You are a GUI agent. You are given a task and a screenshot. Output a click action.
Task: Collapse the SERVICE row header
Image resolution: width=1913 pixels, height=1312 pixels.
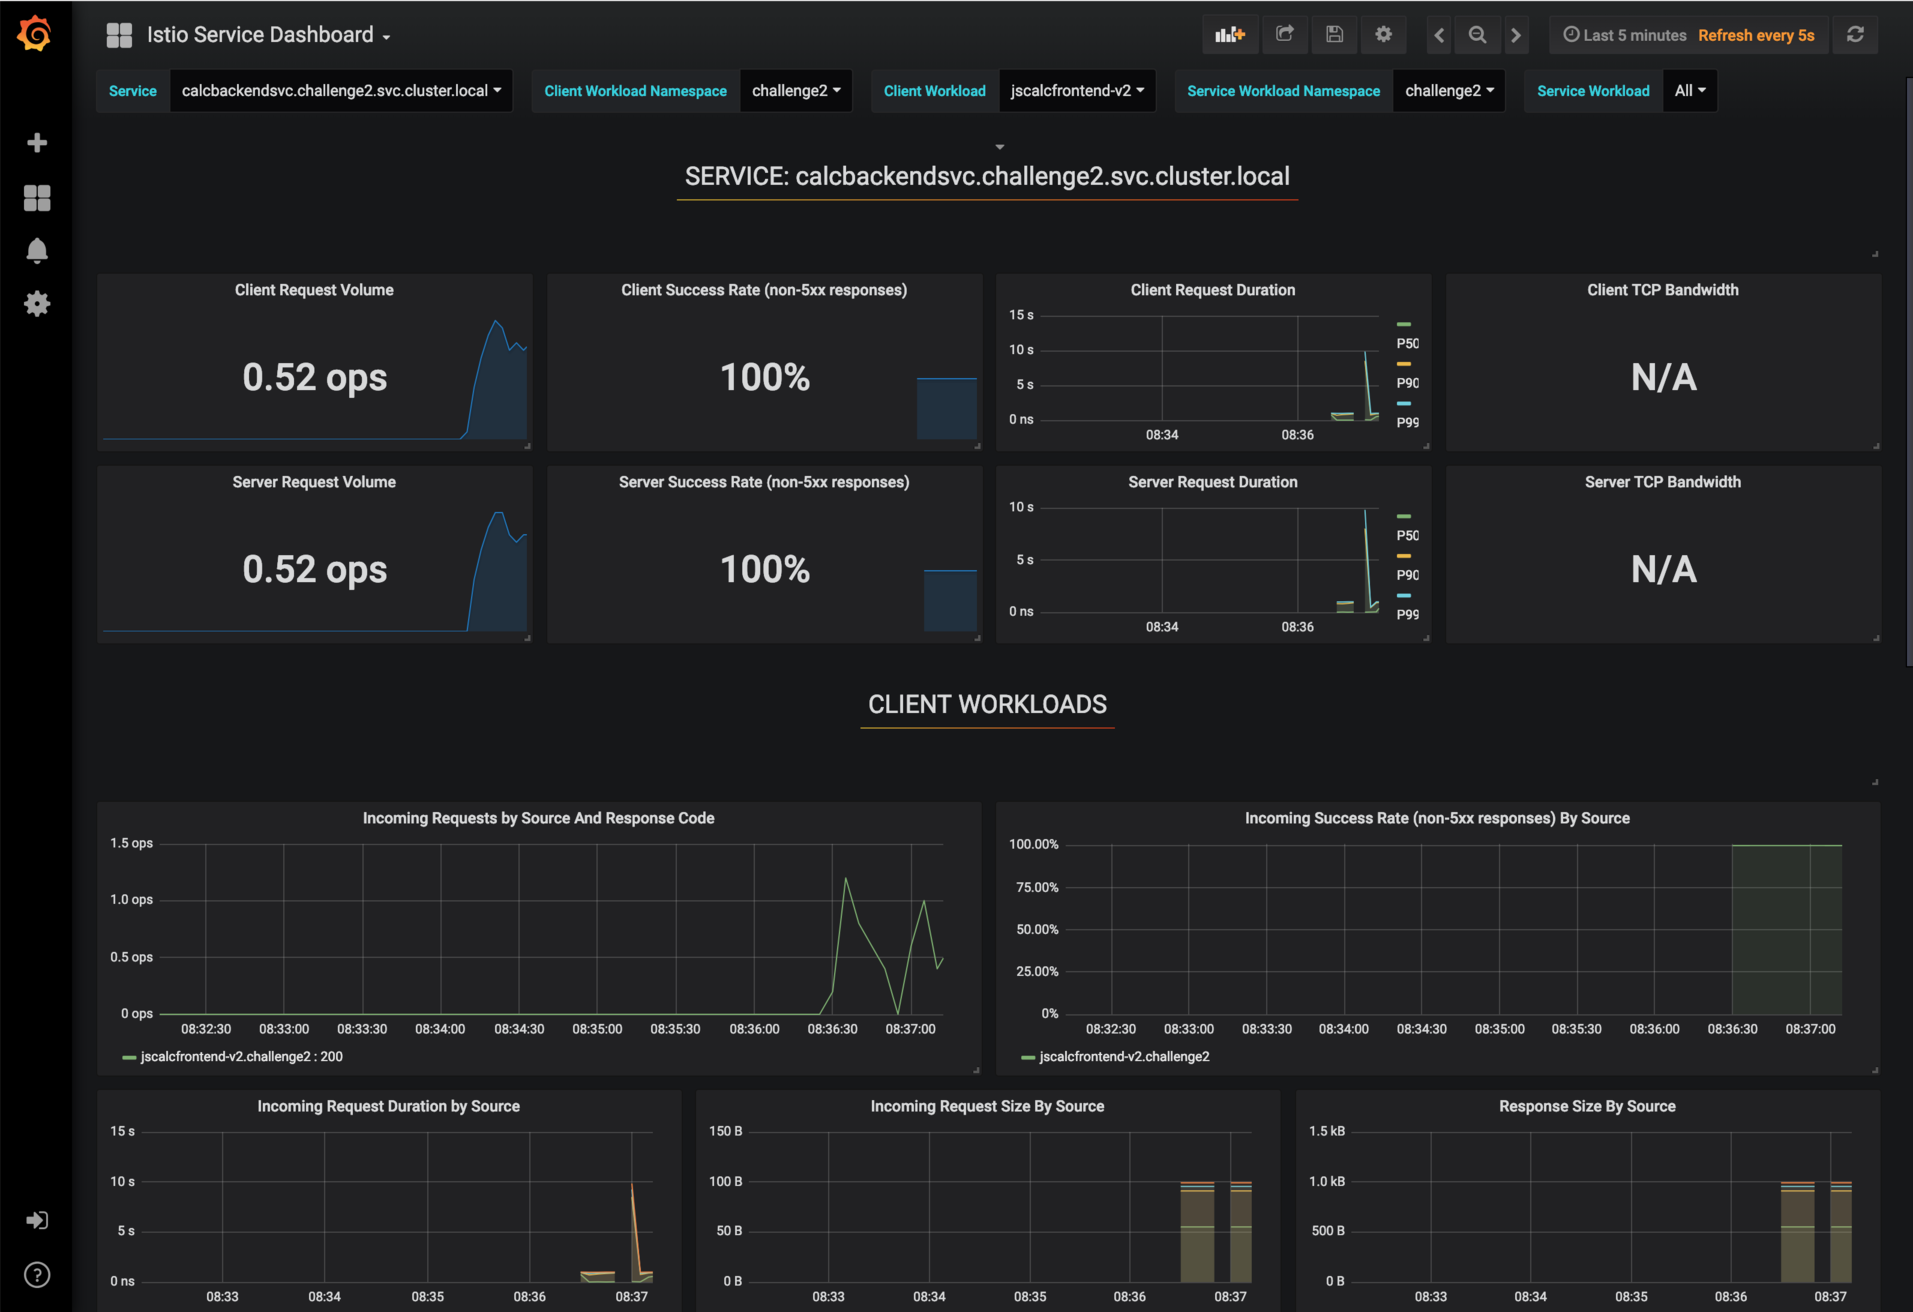click(987, 177)
